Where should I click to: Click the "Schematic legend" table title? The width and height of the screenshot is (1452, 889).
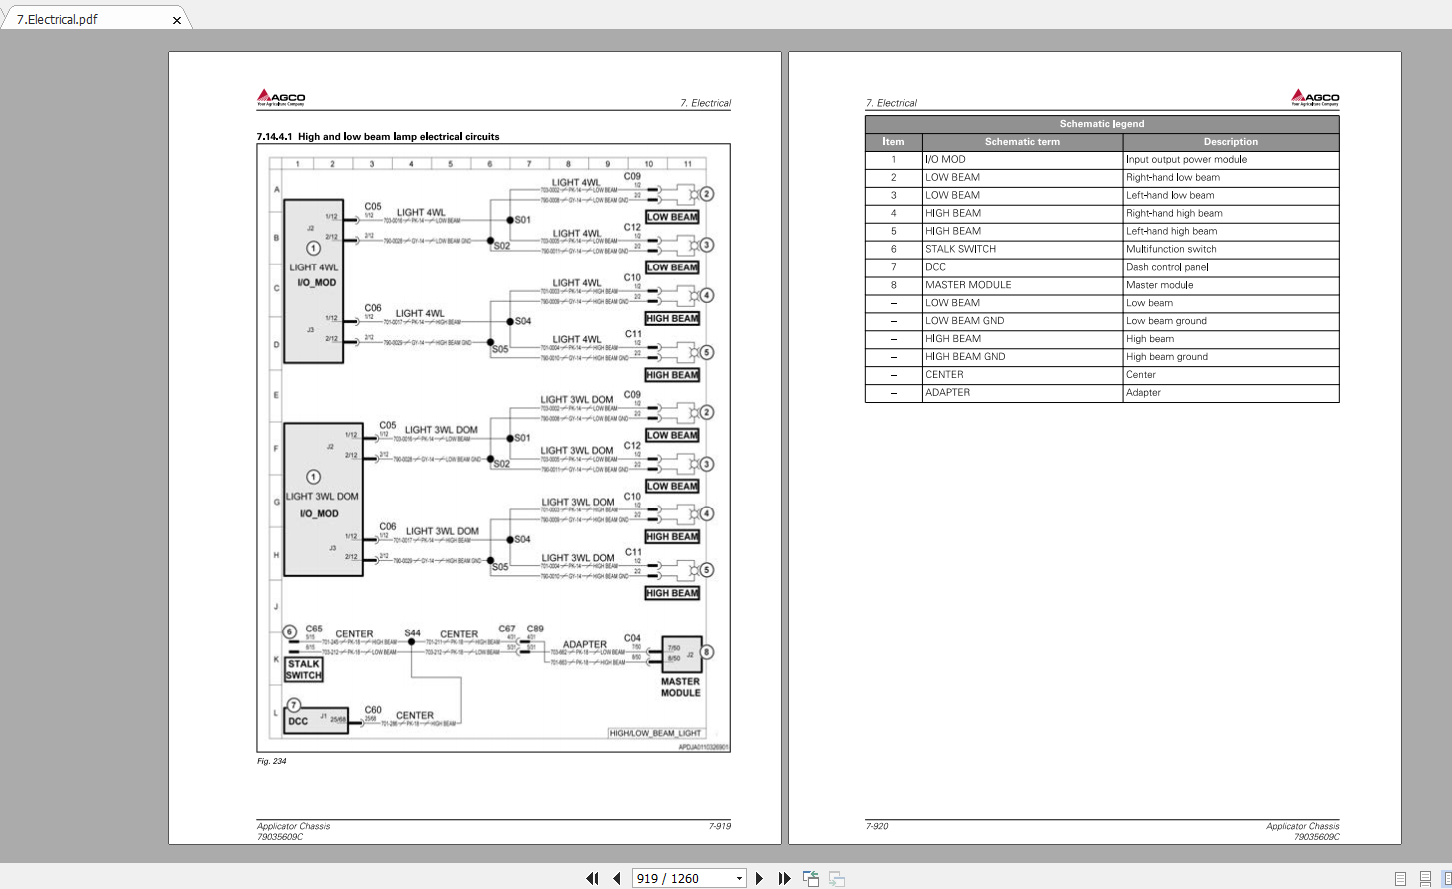coord(1102,124)
